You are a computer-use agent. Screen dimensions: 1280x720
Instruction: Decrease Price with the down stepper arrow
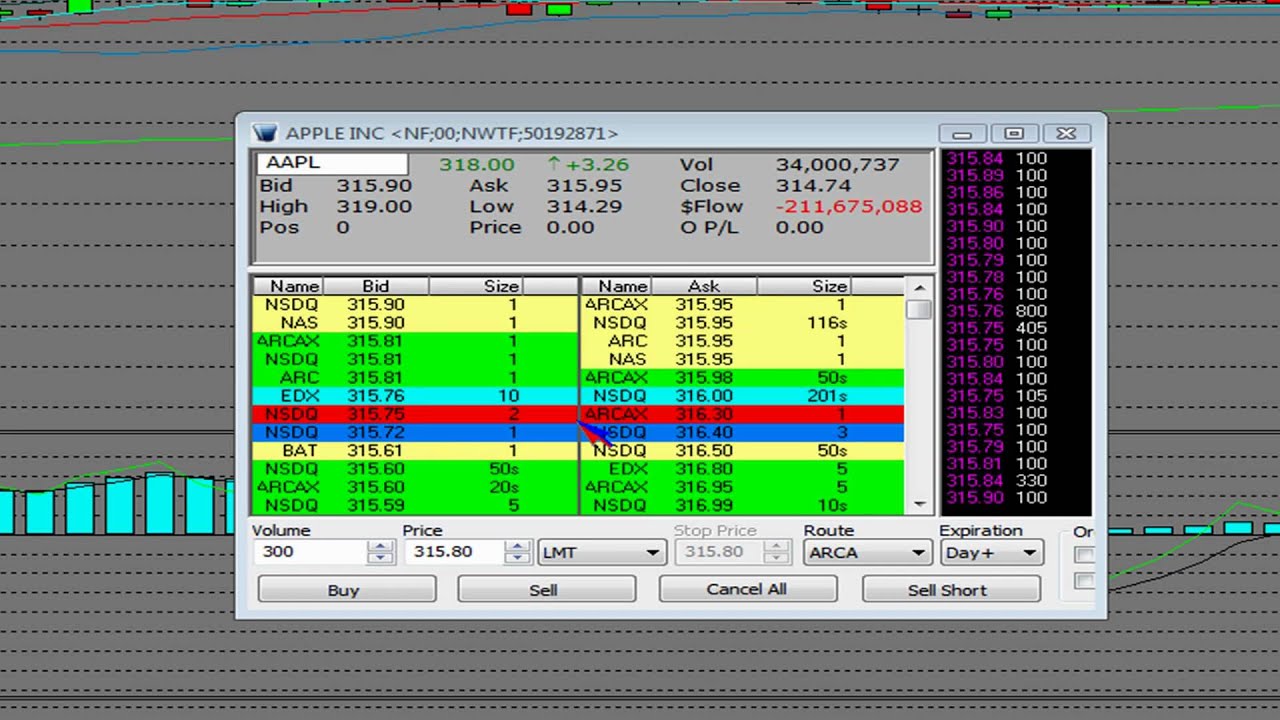[517, 558]
